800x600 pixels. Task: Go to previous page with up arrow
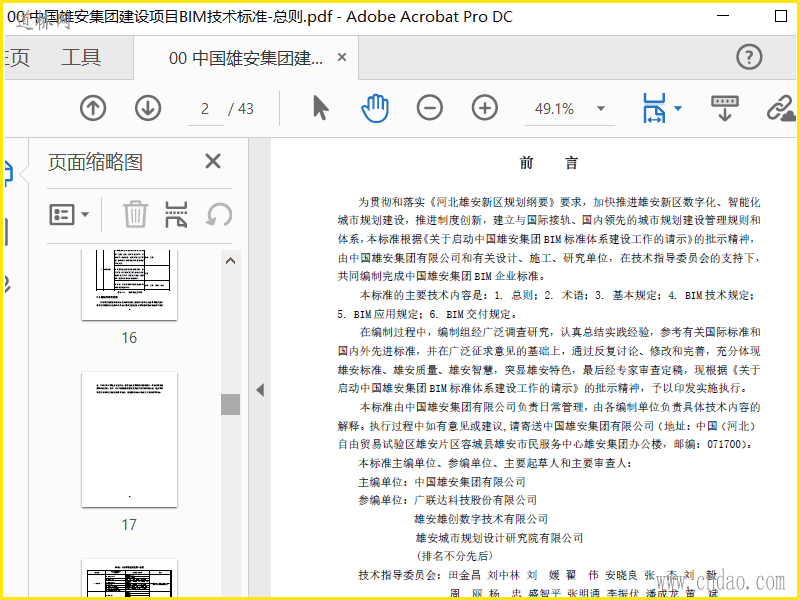point(93,108)
